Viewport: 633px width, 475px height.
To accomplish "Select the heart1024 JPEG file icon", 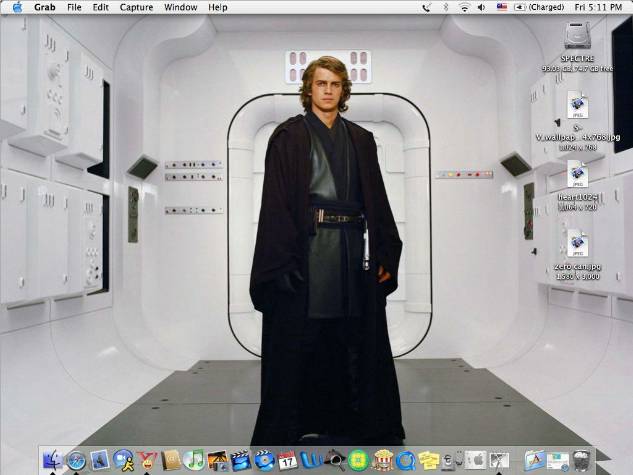I will [578, 174].
